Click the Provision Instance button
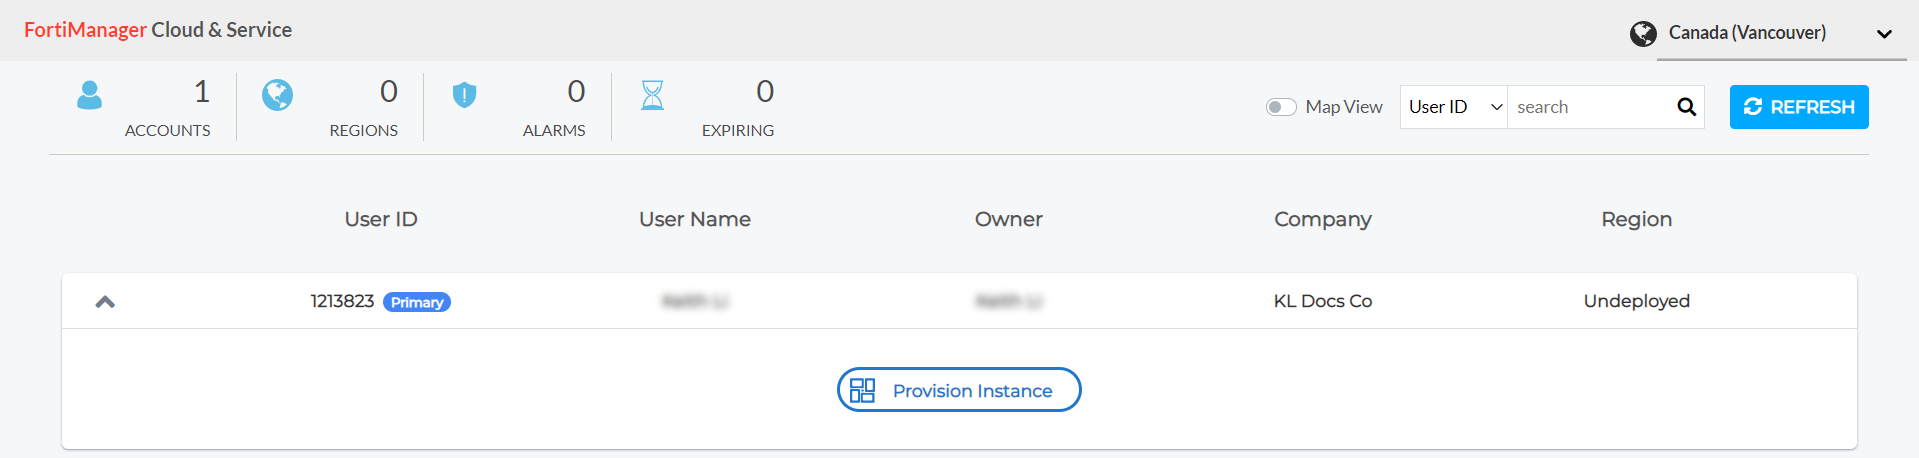This screenshot has height=458, width=1919. pos(959,390)
